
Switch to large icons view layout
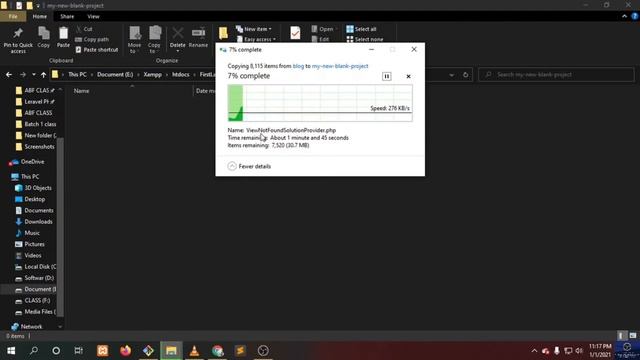(633, 336)
